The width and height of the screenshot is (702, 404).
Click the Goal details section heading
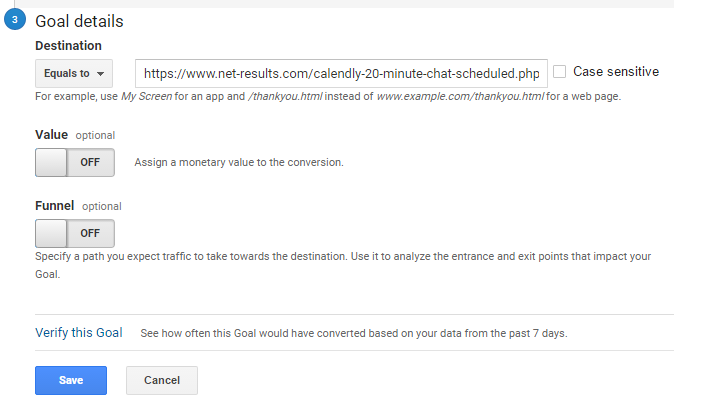tap(79, 21)
